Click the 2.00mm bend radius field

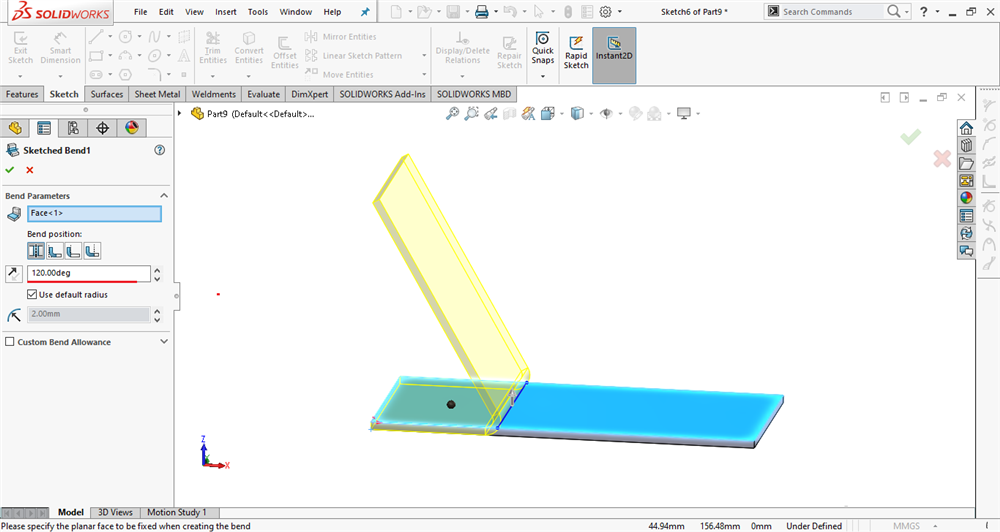[x=89, y=314]
